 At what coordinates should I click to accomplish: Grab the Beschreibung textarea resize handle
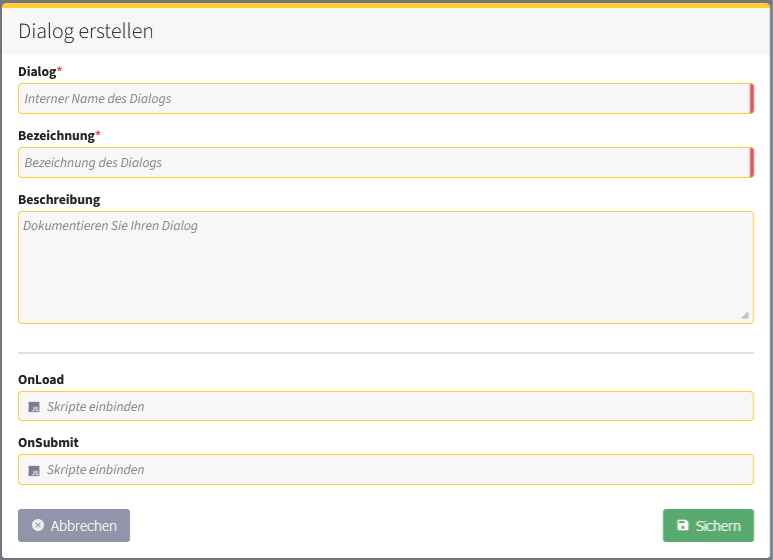[745, 315]
